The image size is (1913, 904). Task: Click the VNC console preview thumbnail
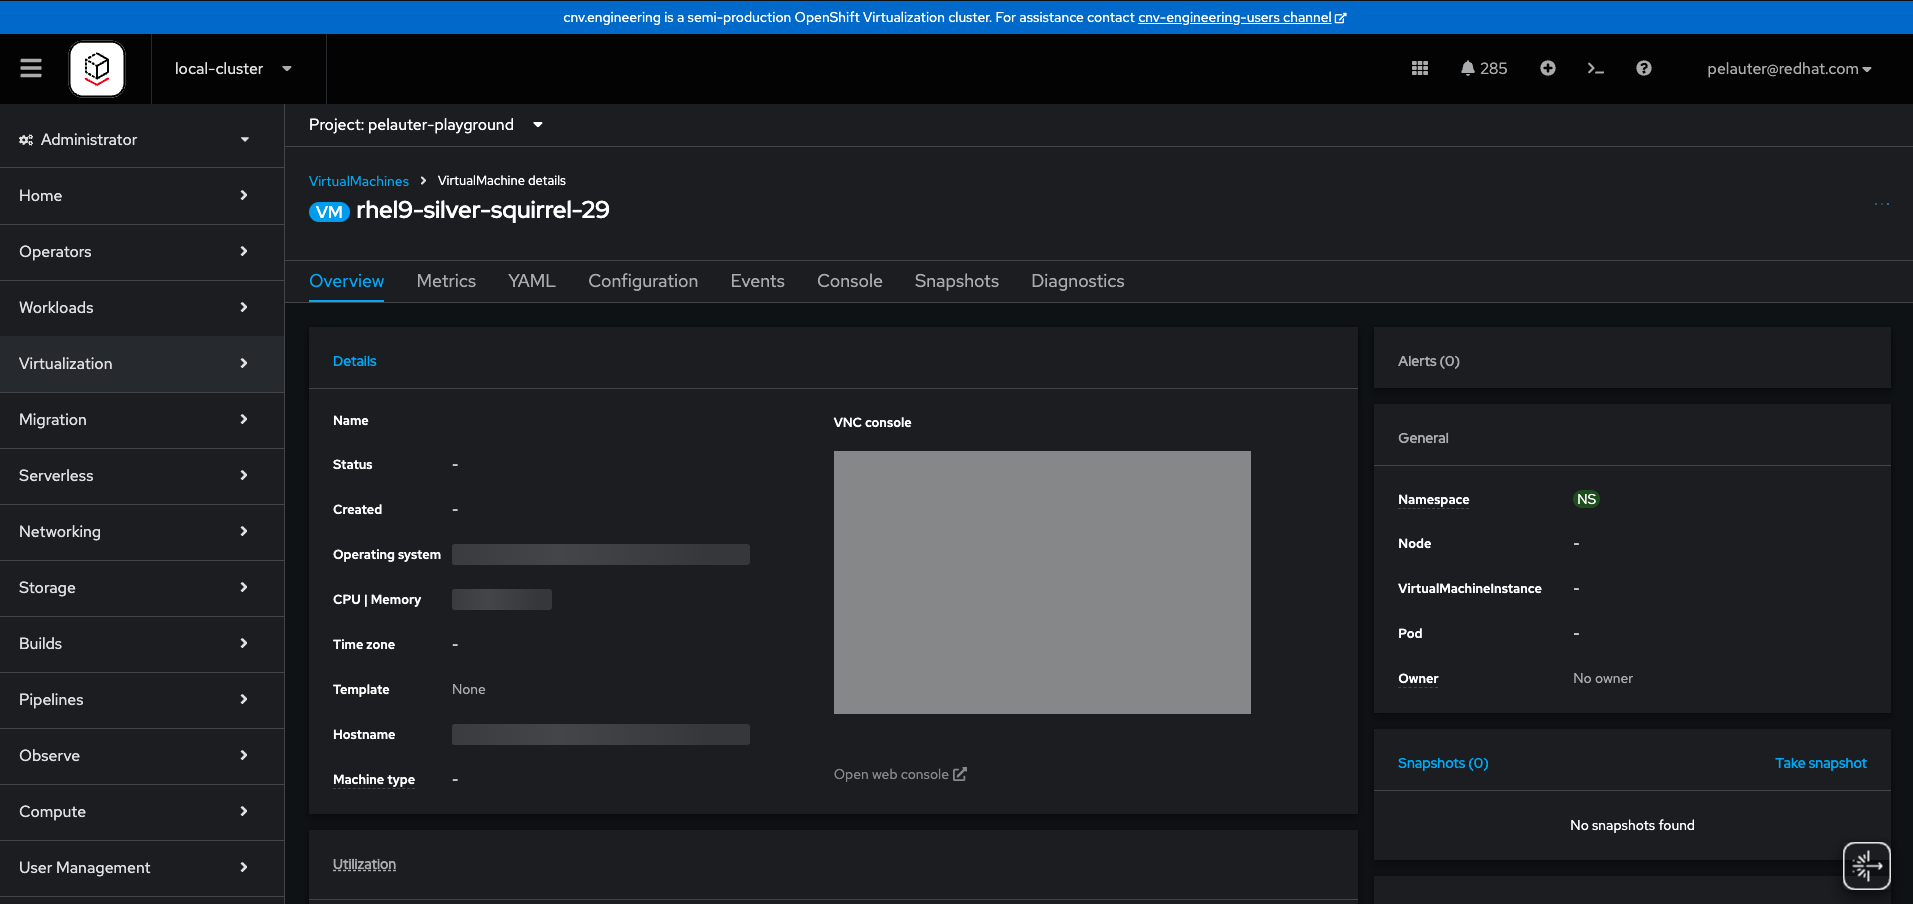coord(1042,582)
